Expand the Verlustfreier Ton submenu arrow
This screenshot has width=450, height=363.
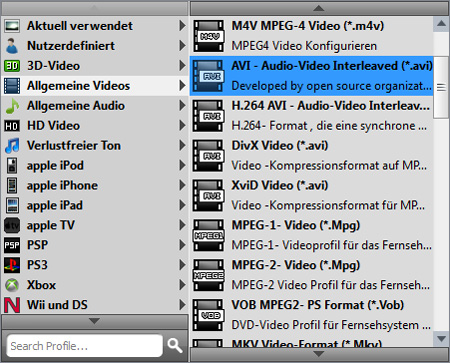click(x=182, y=145)
